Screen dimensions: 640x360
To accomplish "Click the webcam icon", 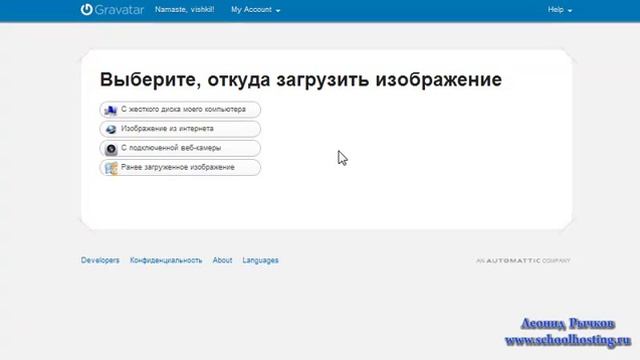I will 111,149.
